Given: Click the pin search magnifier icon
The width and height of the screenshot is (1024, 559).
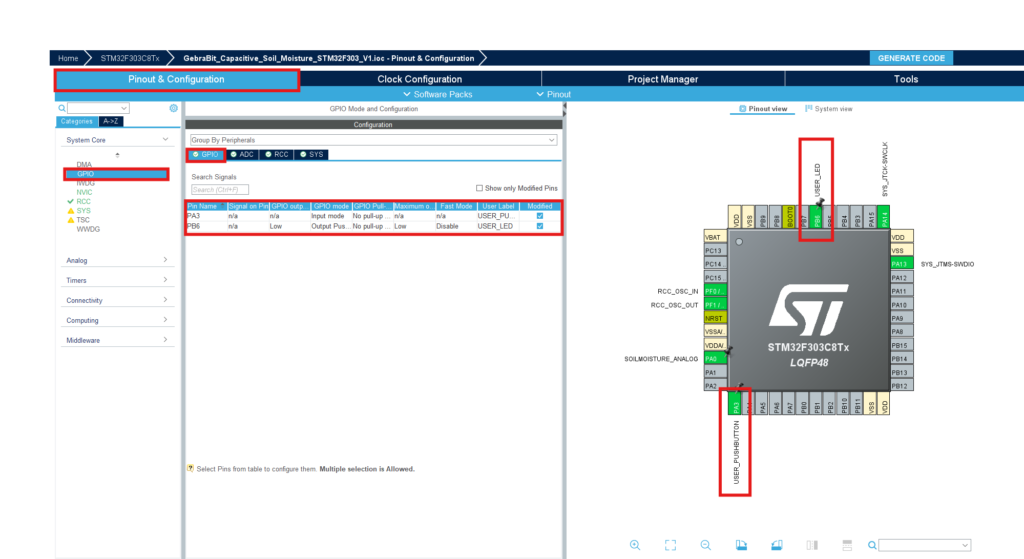Looking at the screenshot, I should click(872, 545).
